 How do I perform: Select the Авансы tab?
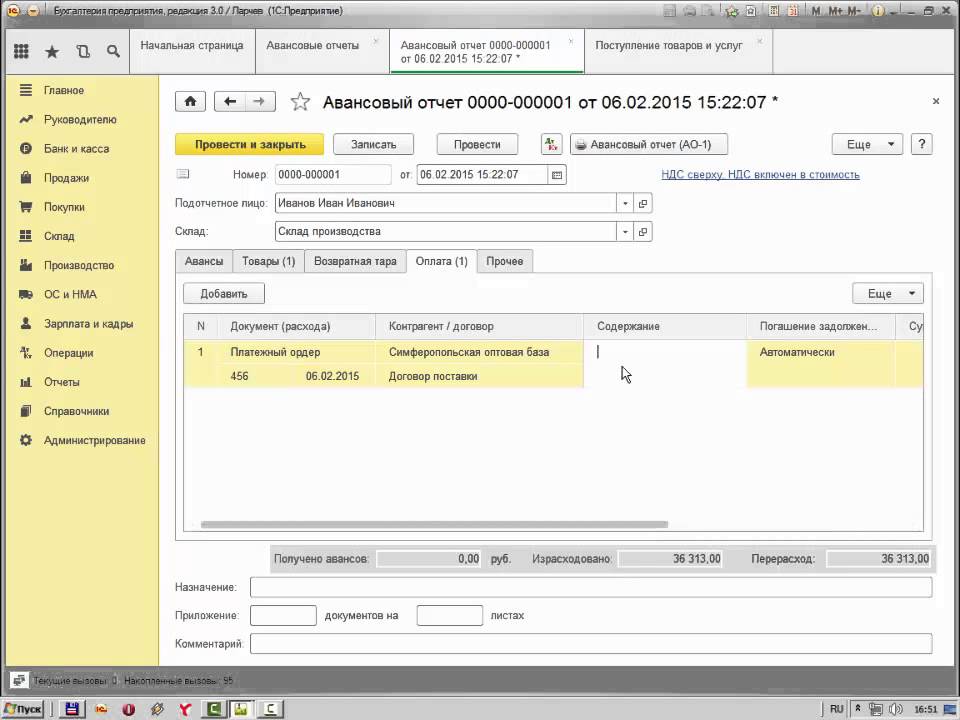(204, 261)
